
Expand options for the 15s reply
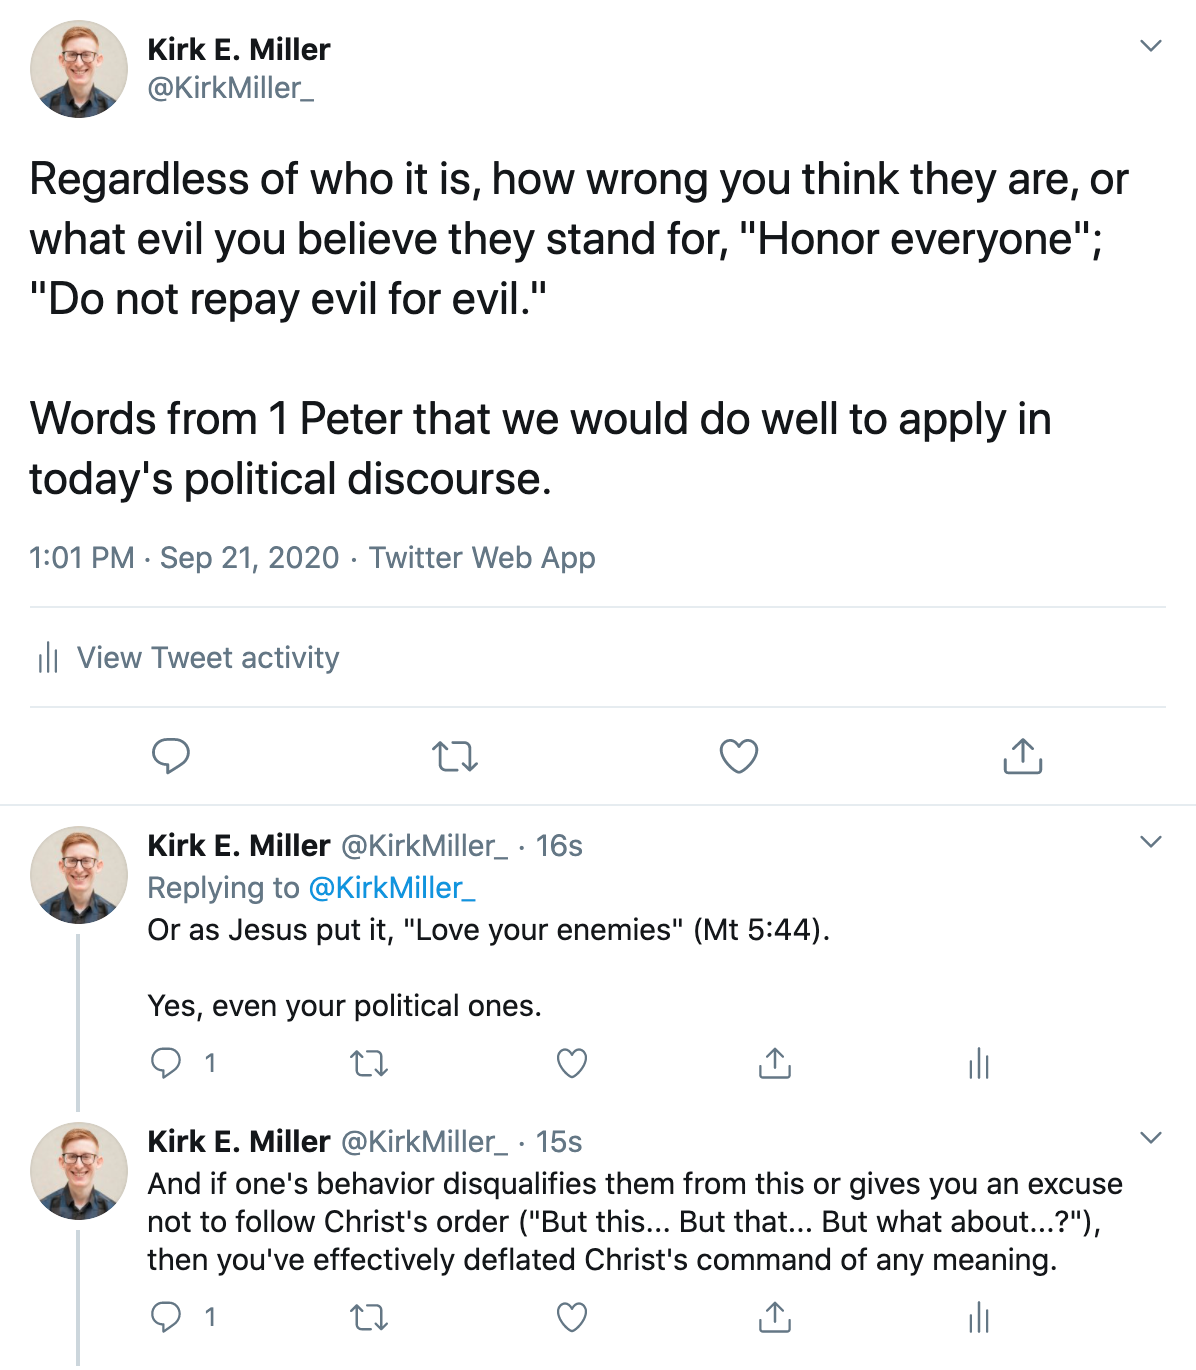click(x=1151, y=1138)
